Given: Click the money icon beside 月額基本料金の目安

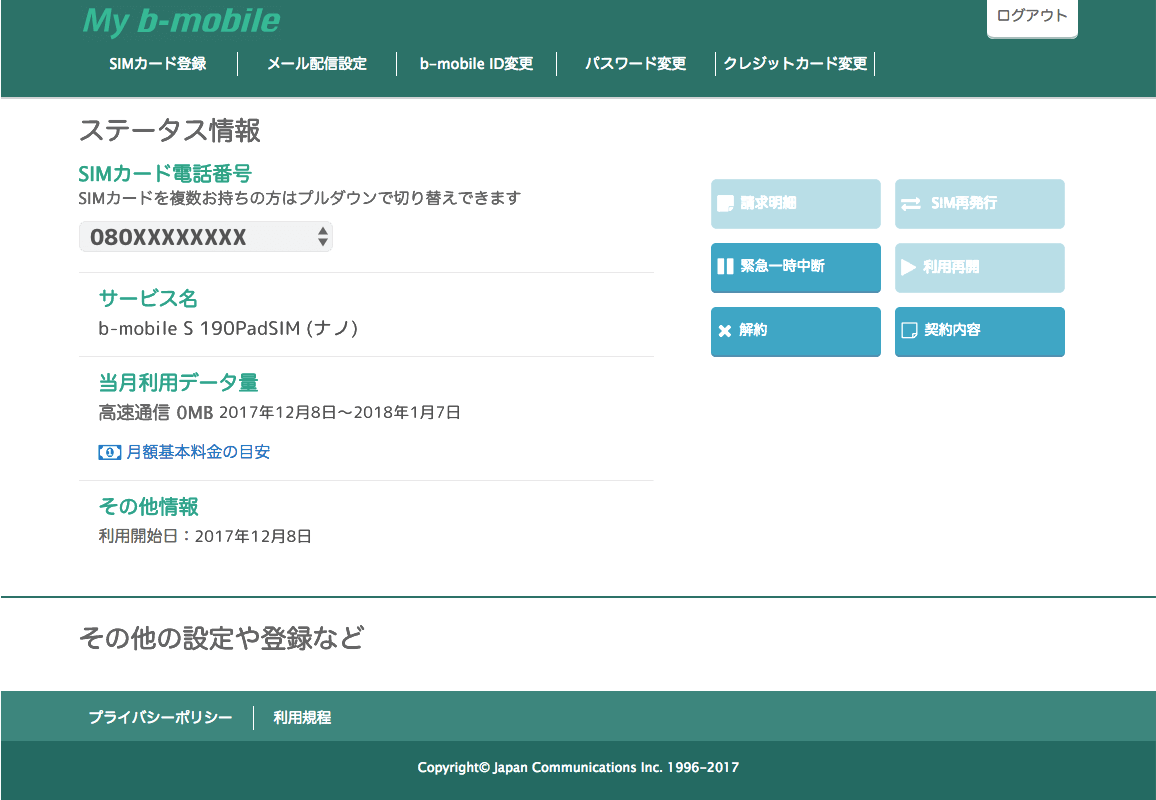Looking at the screenshot, I should coord(109,452).
